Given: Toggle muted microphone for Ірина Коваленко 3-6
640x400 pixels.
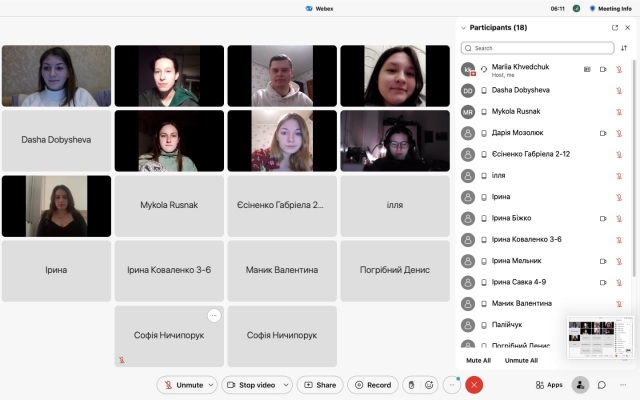Looking at the screenshot, I should point(619,240).
